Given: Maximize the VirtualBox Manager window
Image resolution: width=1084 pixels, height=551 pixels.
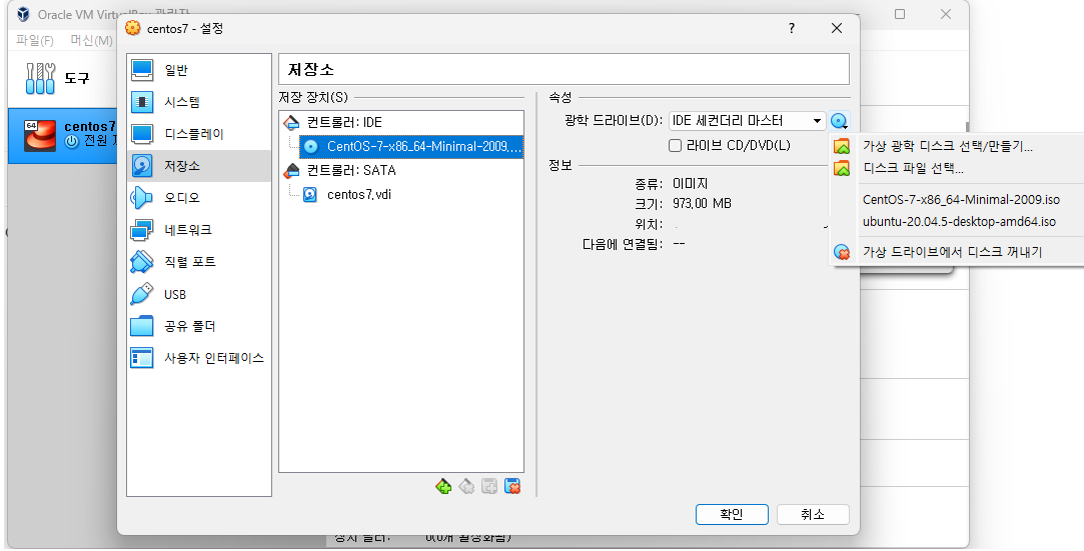Looking at the screenshot, I should tap(899, 14).
